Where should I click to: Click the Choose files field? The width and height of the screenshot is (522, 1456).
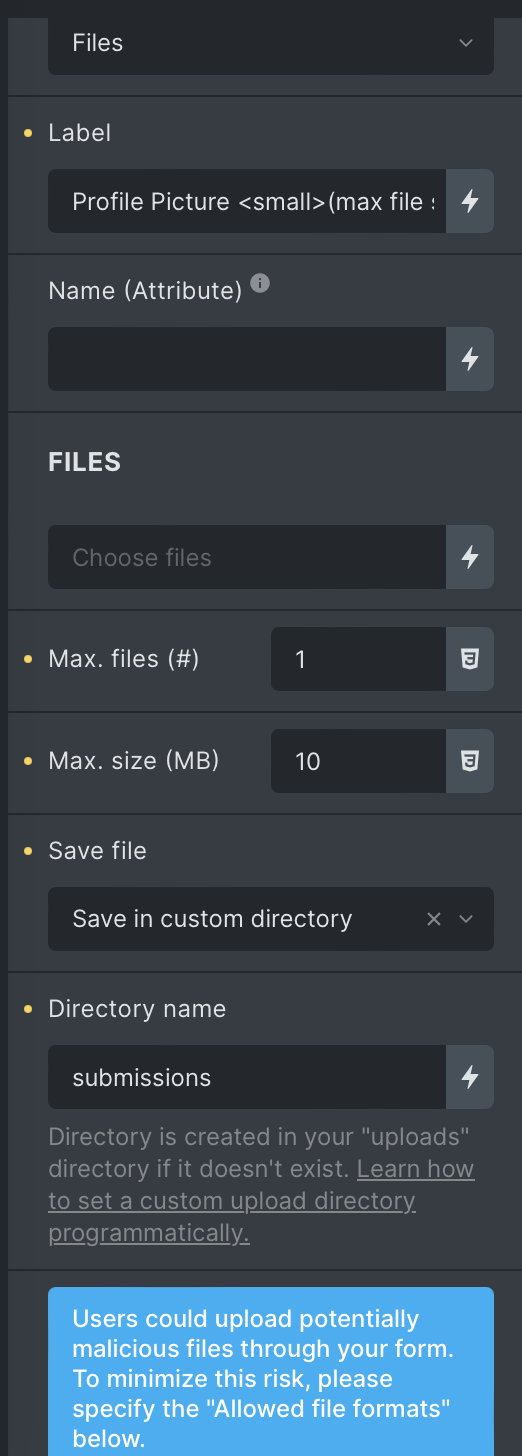(x=247, y=557)
